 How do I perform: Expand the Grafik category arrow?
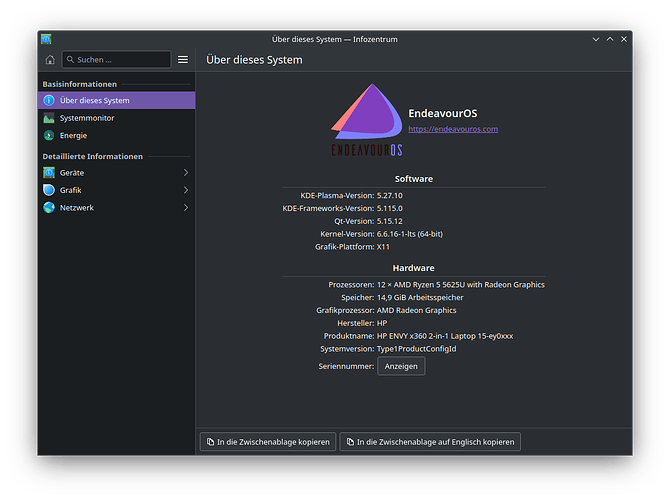click(185, 190)
